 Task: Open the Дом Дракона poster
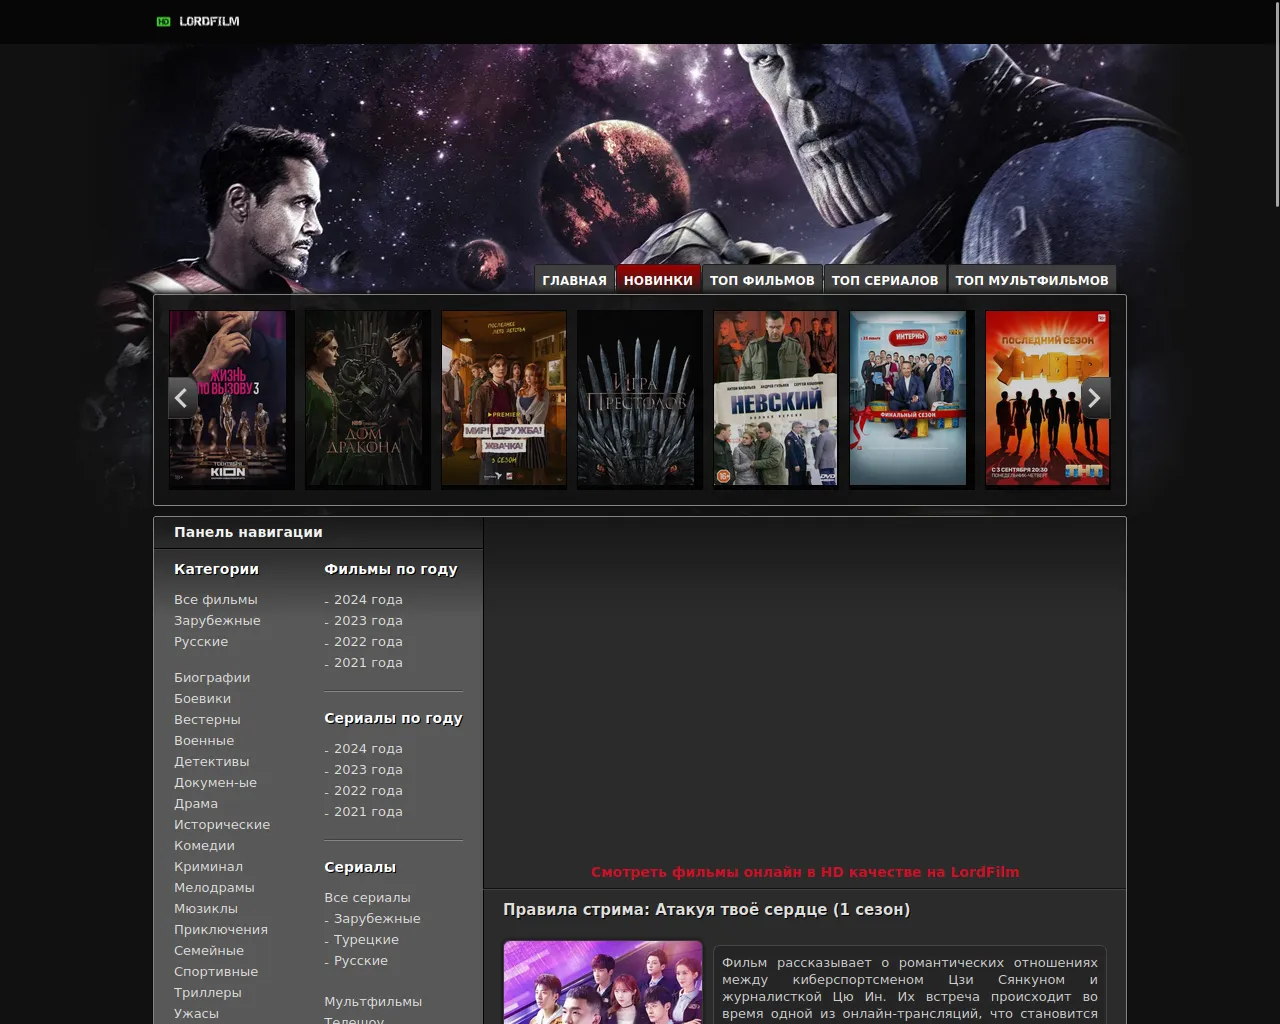(x=367, y=398)
